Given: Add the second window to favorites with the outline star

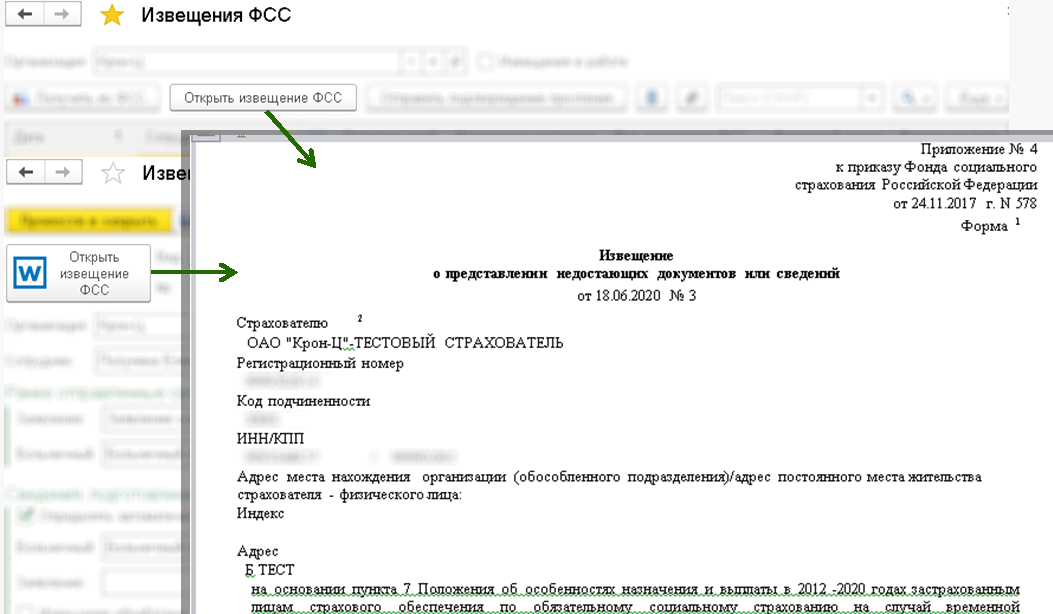Looking at the screenshot, I should pyautogui.click(x=113, y=173).
